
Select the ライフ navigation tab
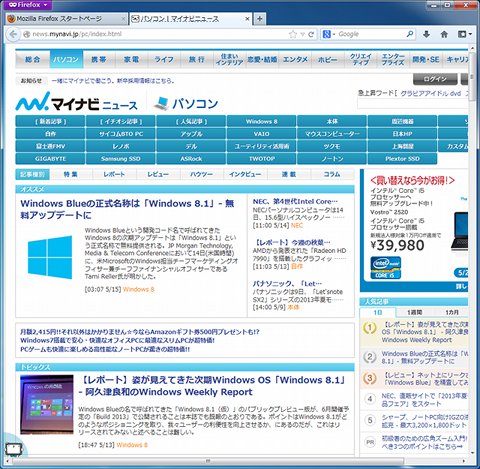(164, 59)
